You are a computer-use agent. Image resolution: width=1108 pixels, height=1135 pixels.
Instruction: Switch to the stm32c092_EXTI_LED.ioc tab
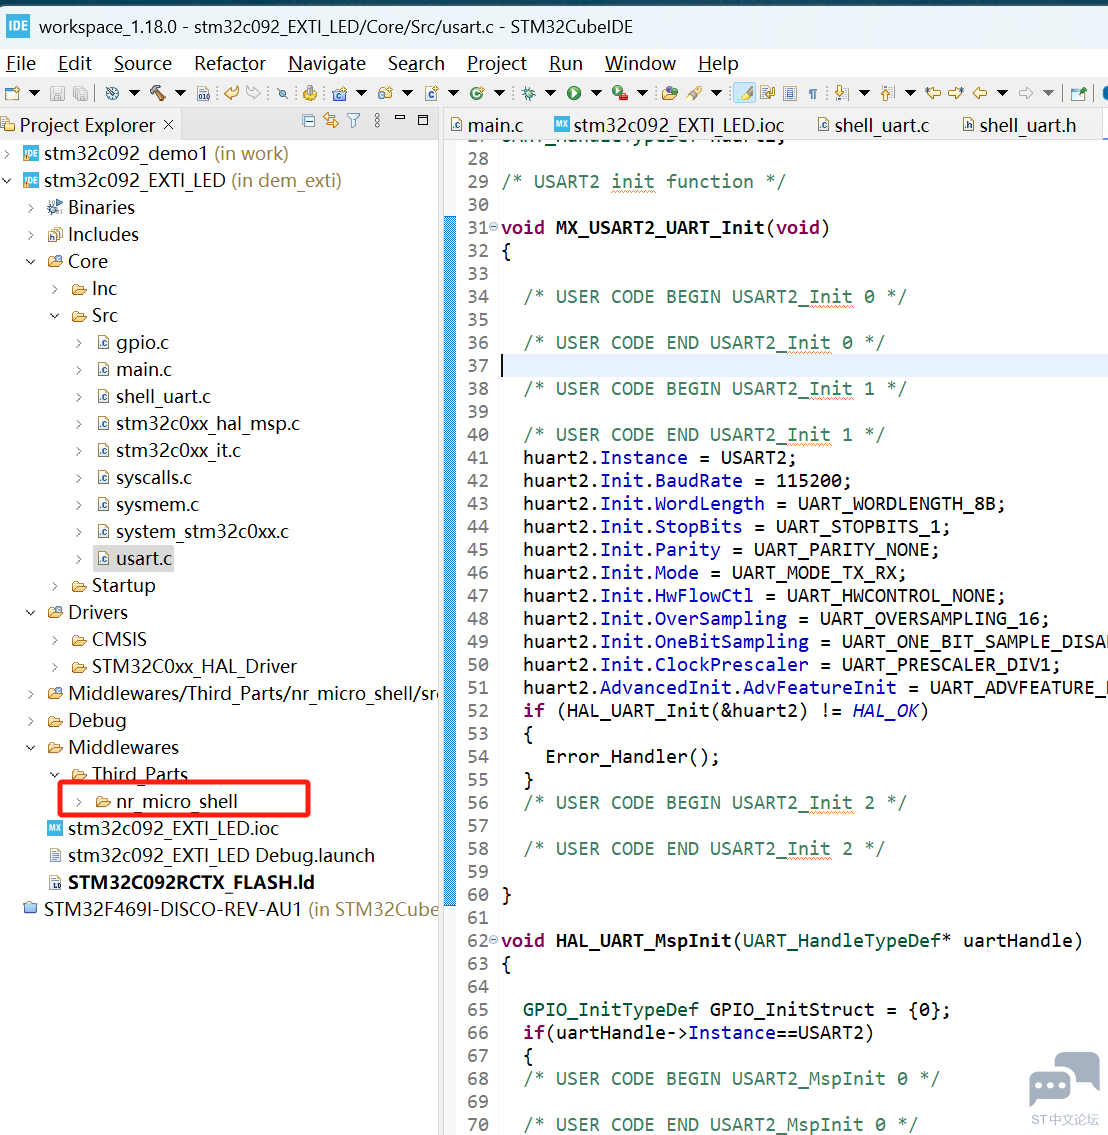point(669,125)
